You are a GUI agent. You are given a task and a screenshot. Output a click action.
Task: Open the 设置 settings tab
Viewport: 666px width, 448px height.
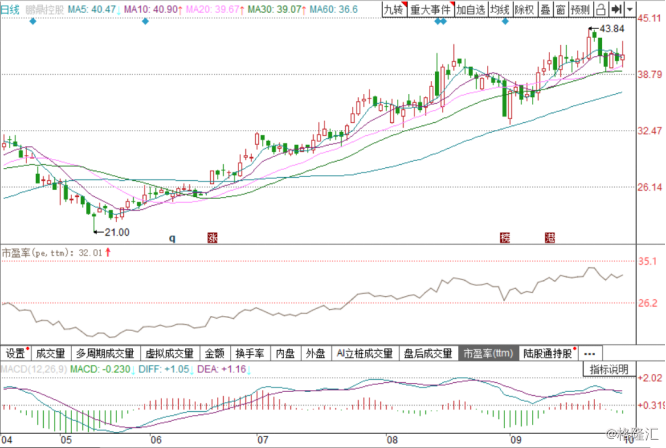[x=16, y=353]
